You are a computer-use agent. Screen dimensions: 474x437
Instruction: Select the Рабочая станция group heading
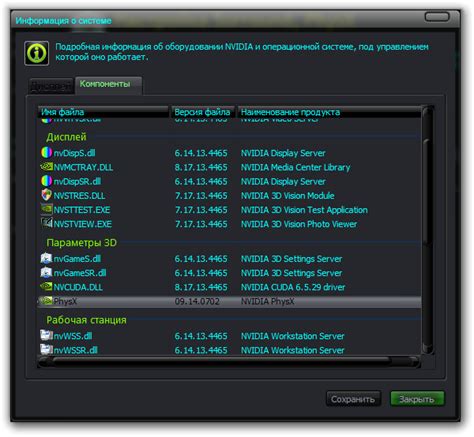tap(86, 320)
